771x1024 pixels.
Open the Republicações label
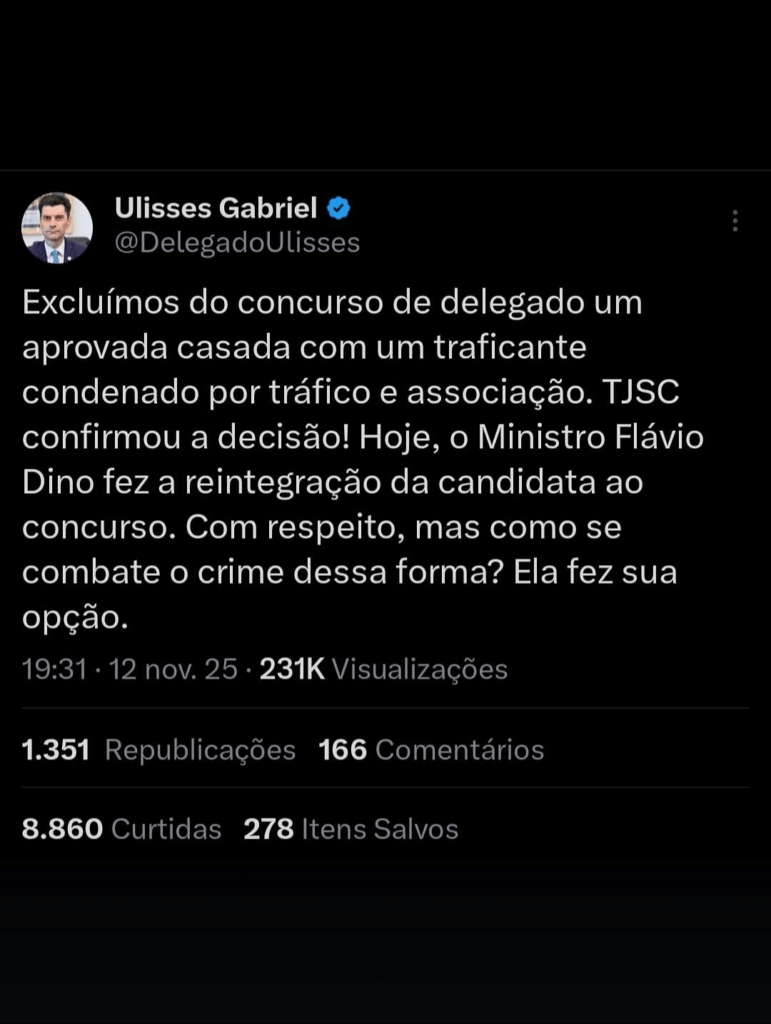coord(200,750)
